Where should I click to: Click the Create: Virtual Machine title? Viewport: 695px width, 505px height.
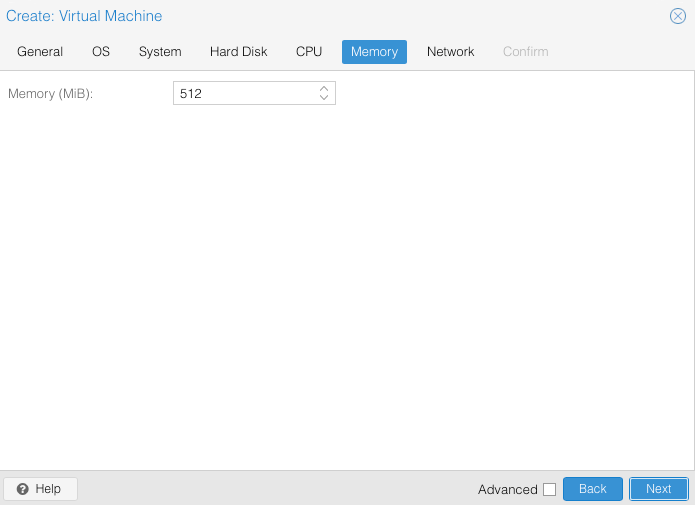click(x=84, y=16)
